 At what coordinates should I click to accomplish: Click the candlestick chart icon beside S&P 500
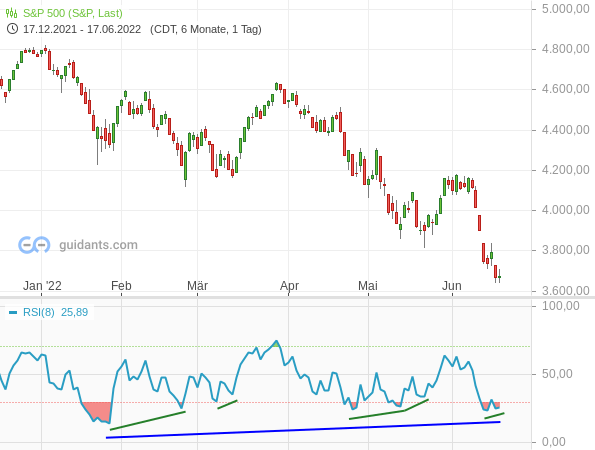tap(11, 13)
